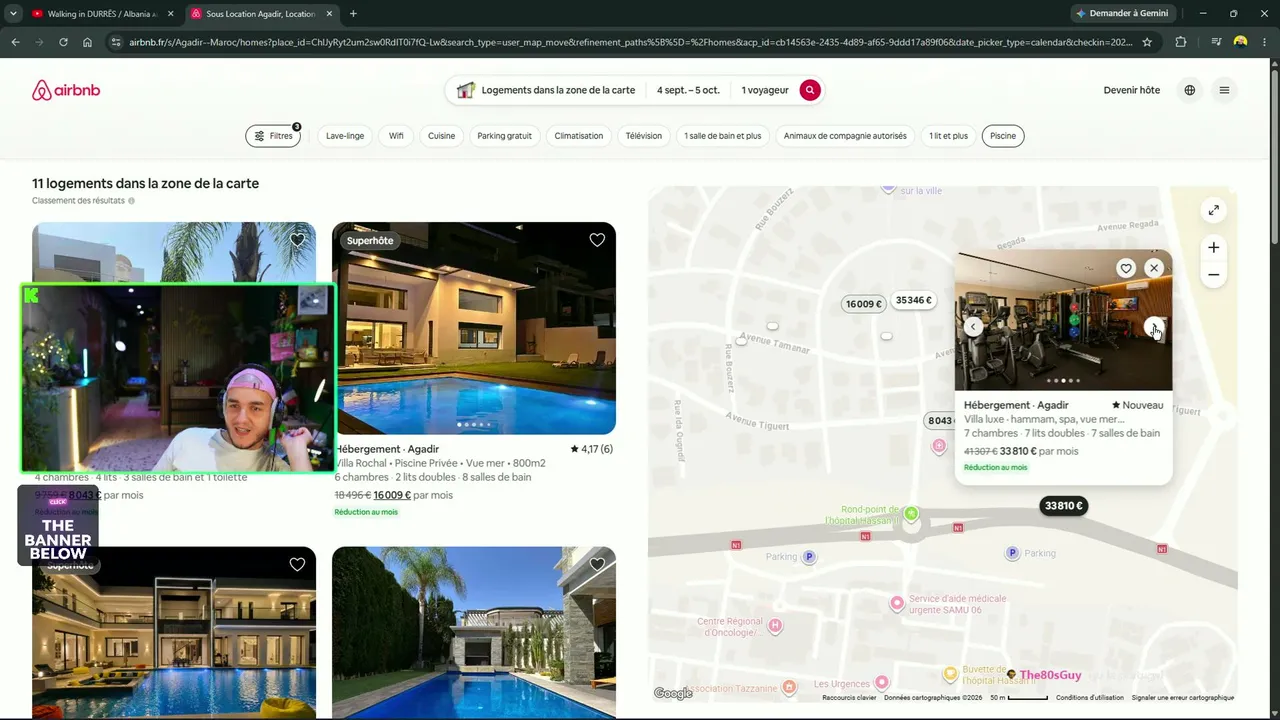Select the 35 346 € map price marker
Screen dimensions: 1280x720
point(914,300)
